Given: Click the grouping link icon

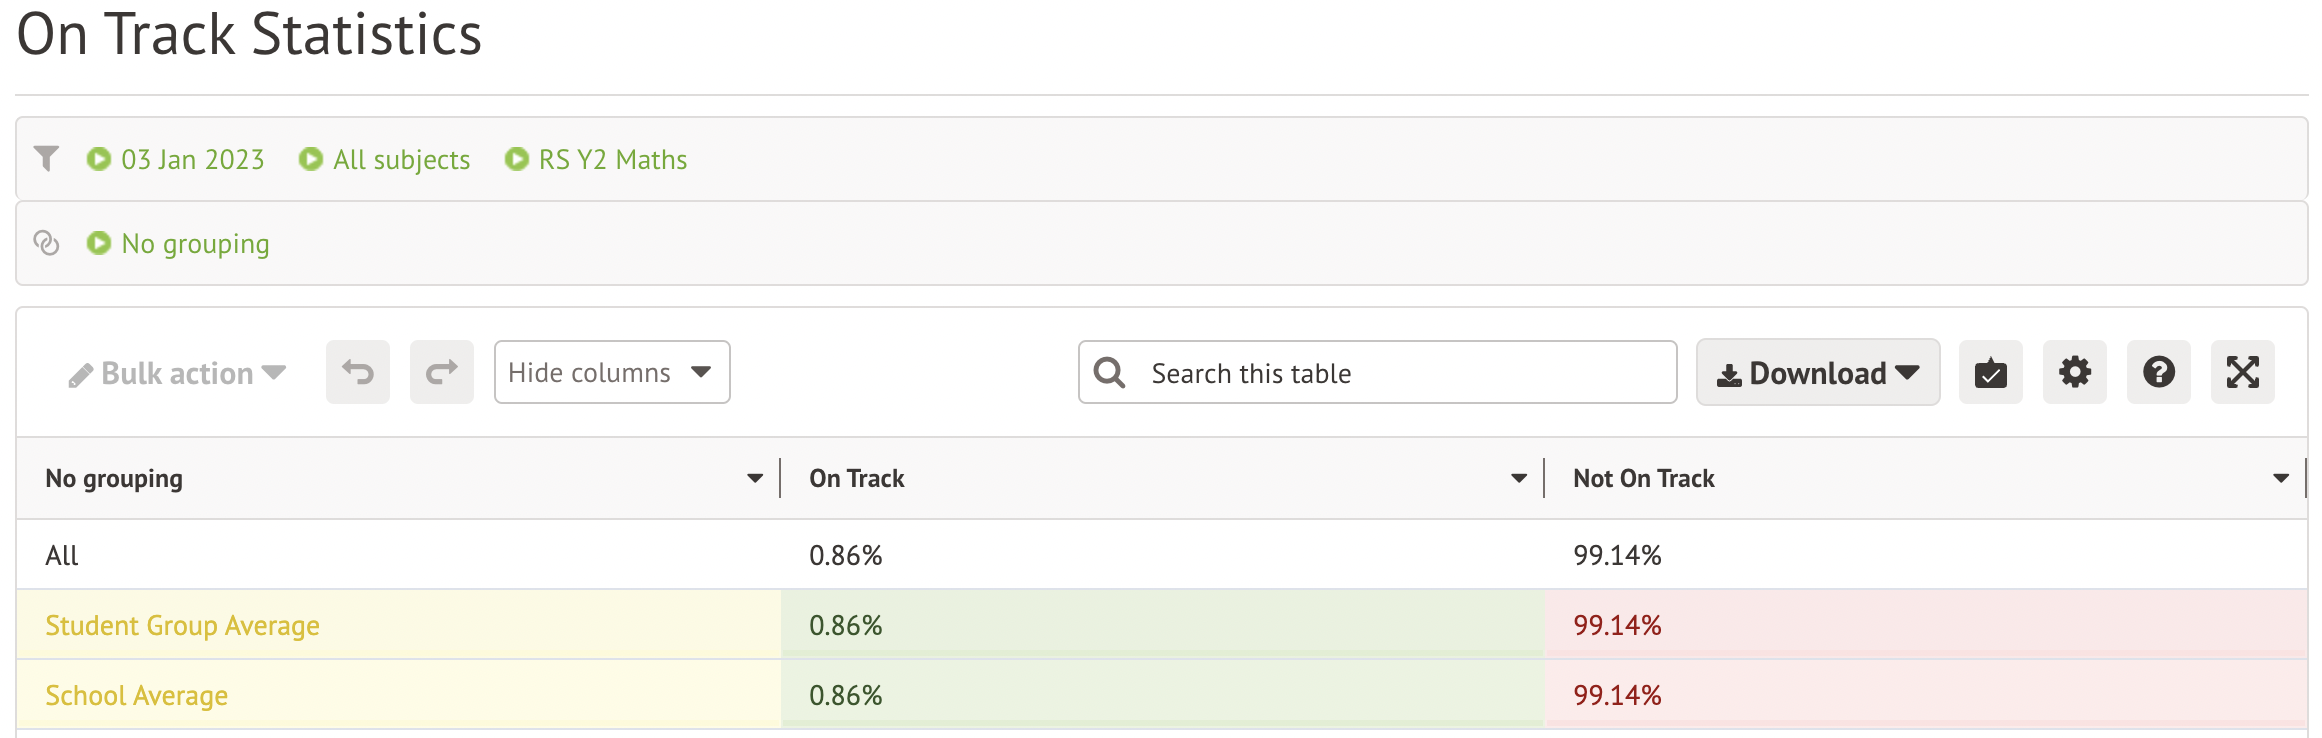Looking at the screenshot, I should (46, 243).
